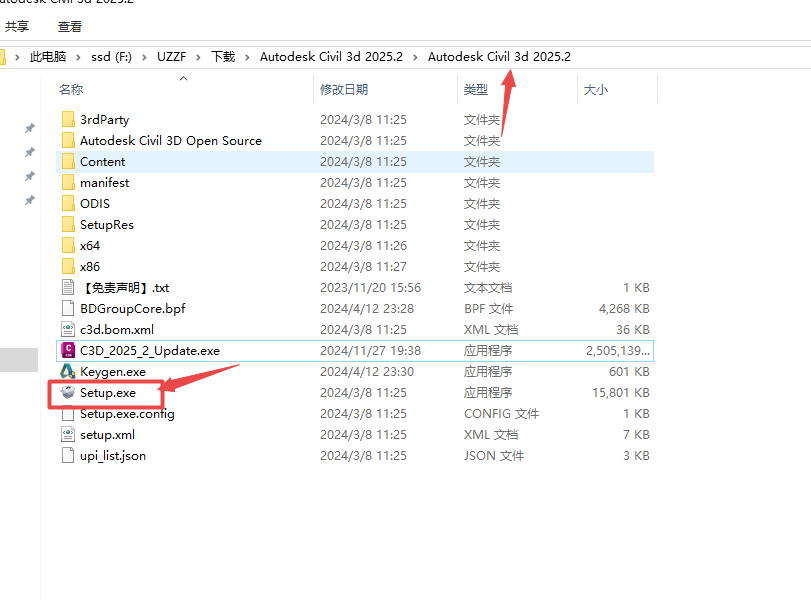Select the Content folder row
This screenshot has width=811, height=600.
click(102, 162)
